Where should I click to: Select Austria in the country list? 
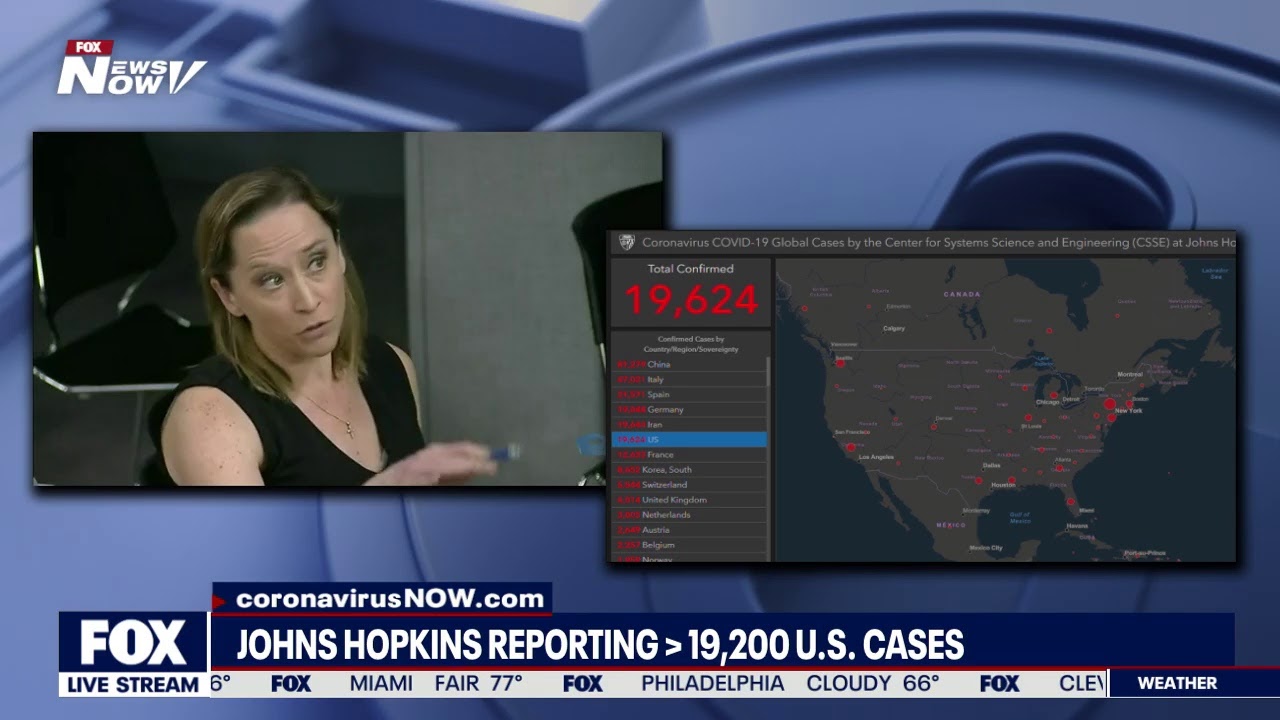689,529
